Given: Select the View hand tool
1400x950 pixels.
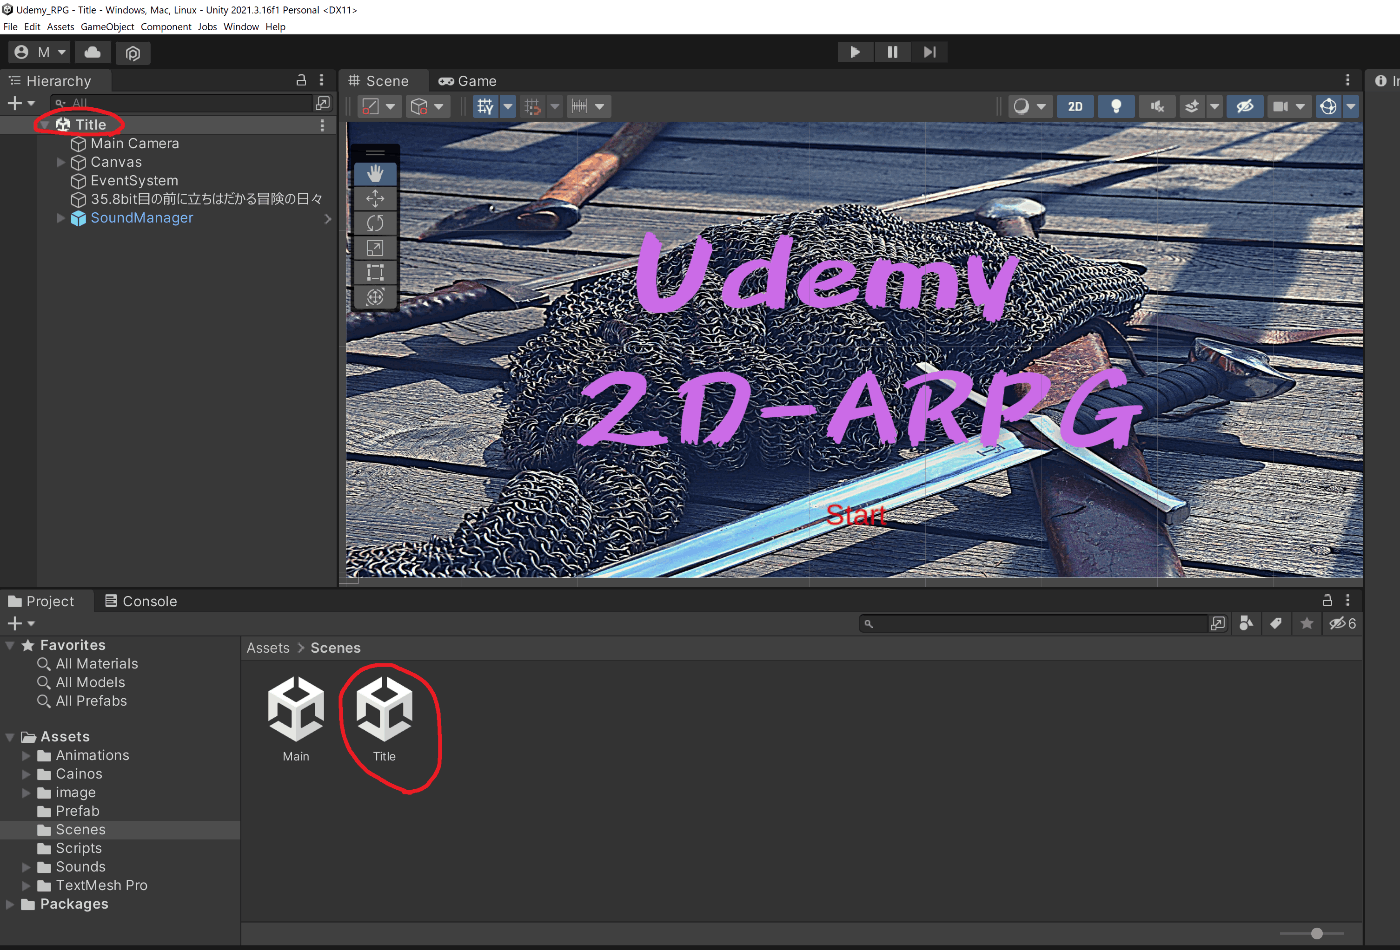Looking at the screenshot, I should [x=376, y=174].
